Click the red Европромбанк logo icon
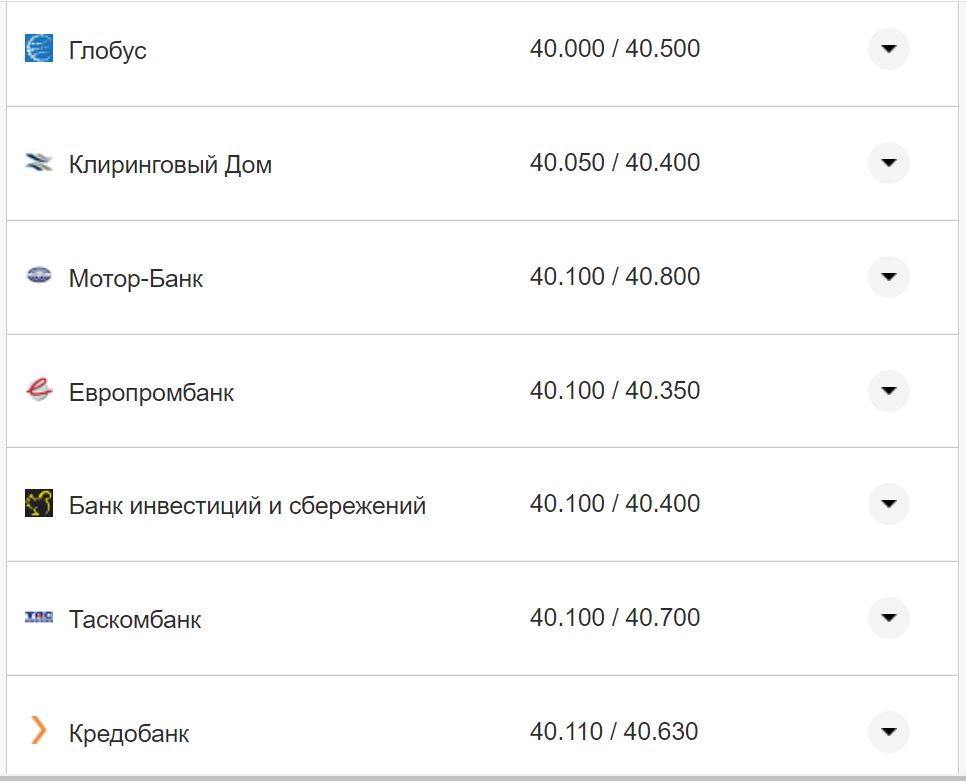 38,391
